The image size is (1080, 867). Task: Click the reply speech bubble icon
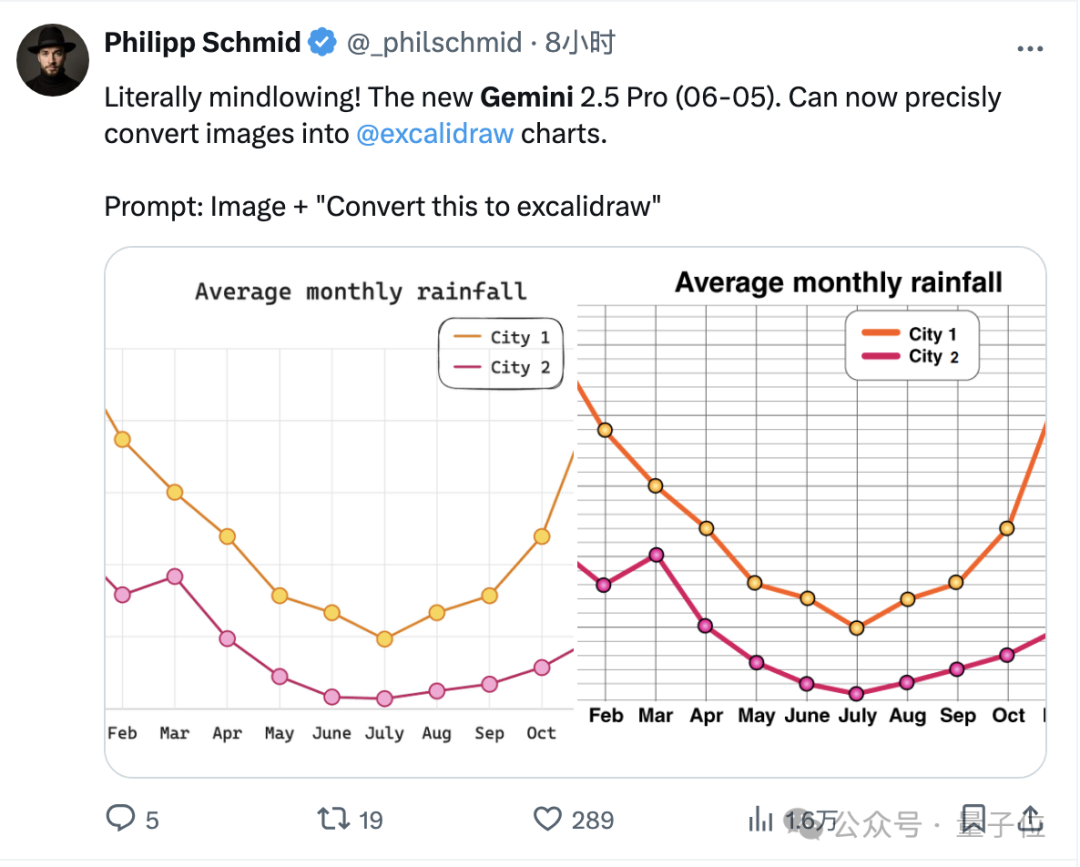[x=120, y=820]
